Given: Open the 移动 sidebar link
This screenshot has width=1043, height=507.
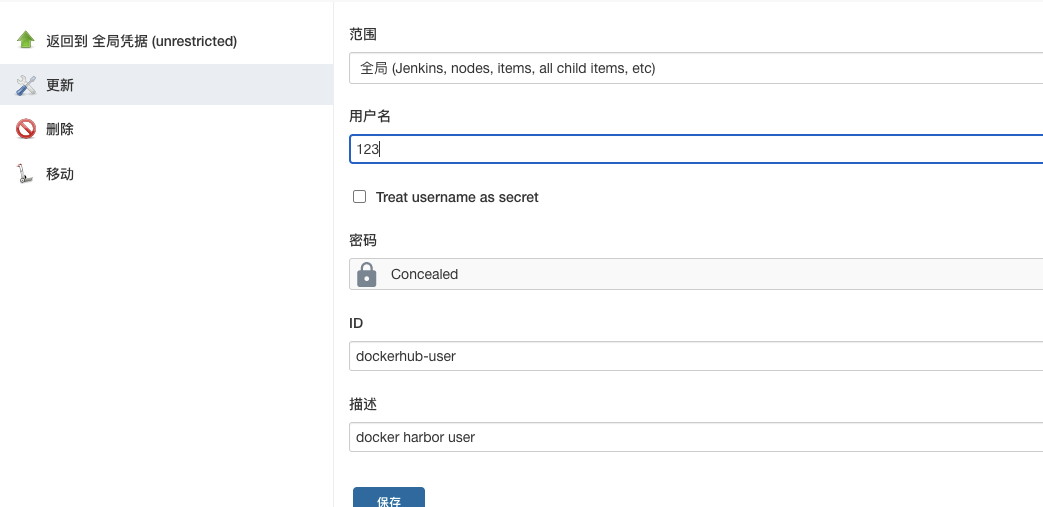Looking at the screenshot, I should coord(60,174).
